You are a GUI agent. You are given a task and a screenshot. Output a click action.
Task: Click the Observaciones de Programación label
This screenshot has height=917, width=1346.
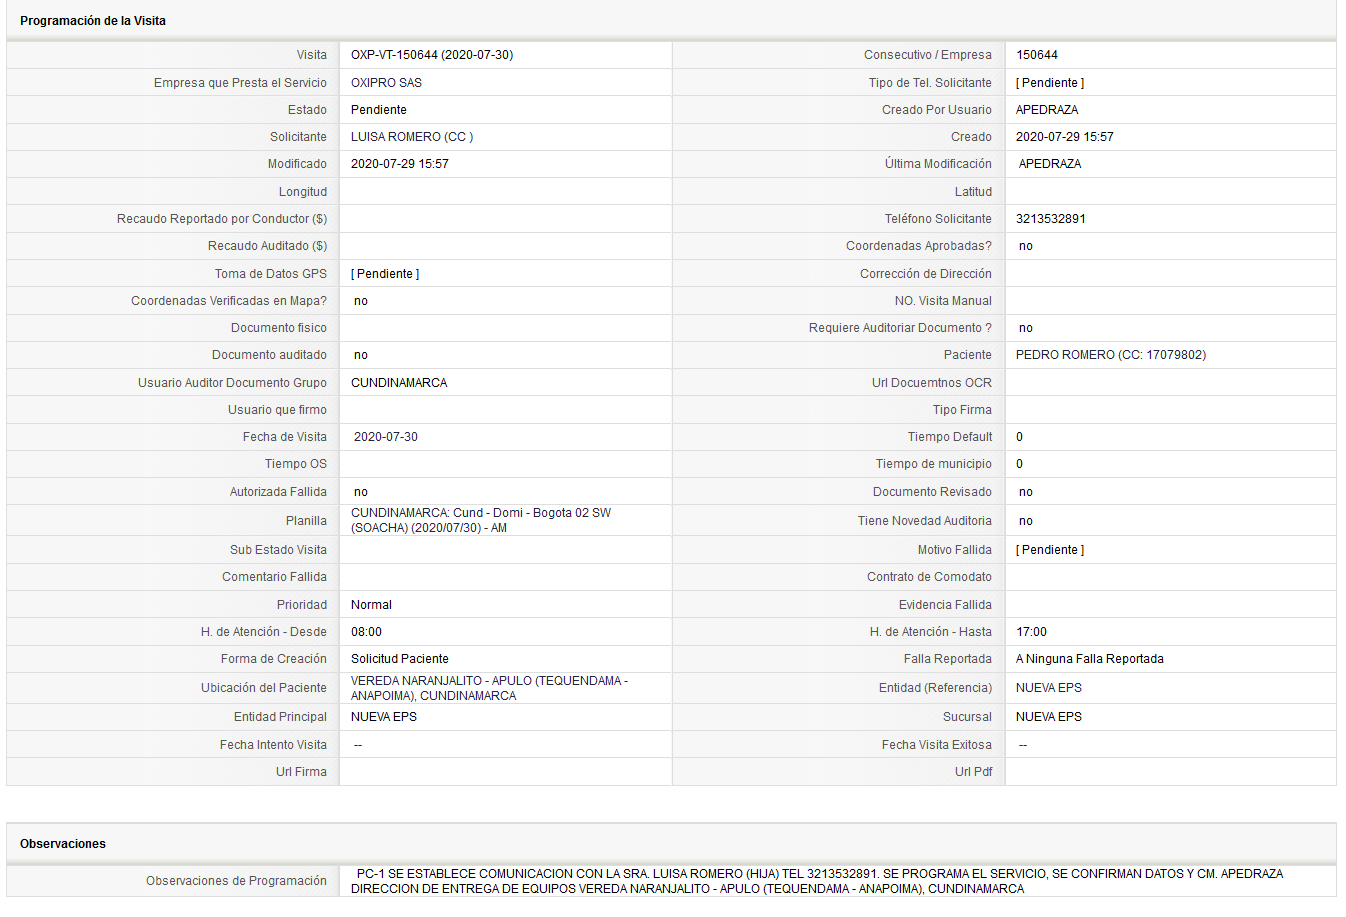[236, 881]
